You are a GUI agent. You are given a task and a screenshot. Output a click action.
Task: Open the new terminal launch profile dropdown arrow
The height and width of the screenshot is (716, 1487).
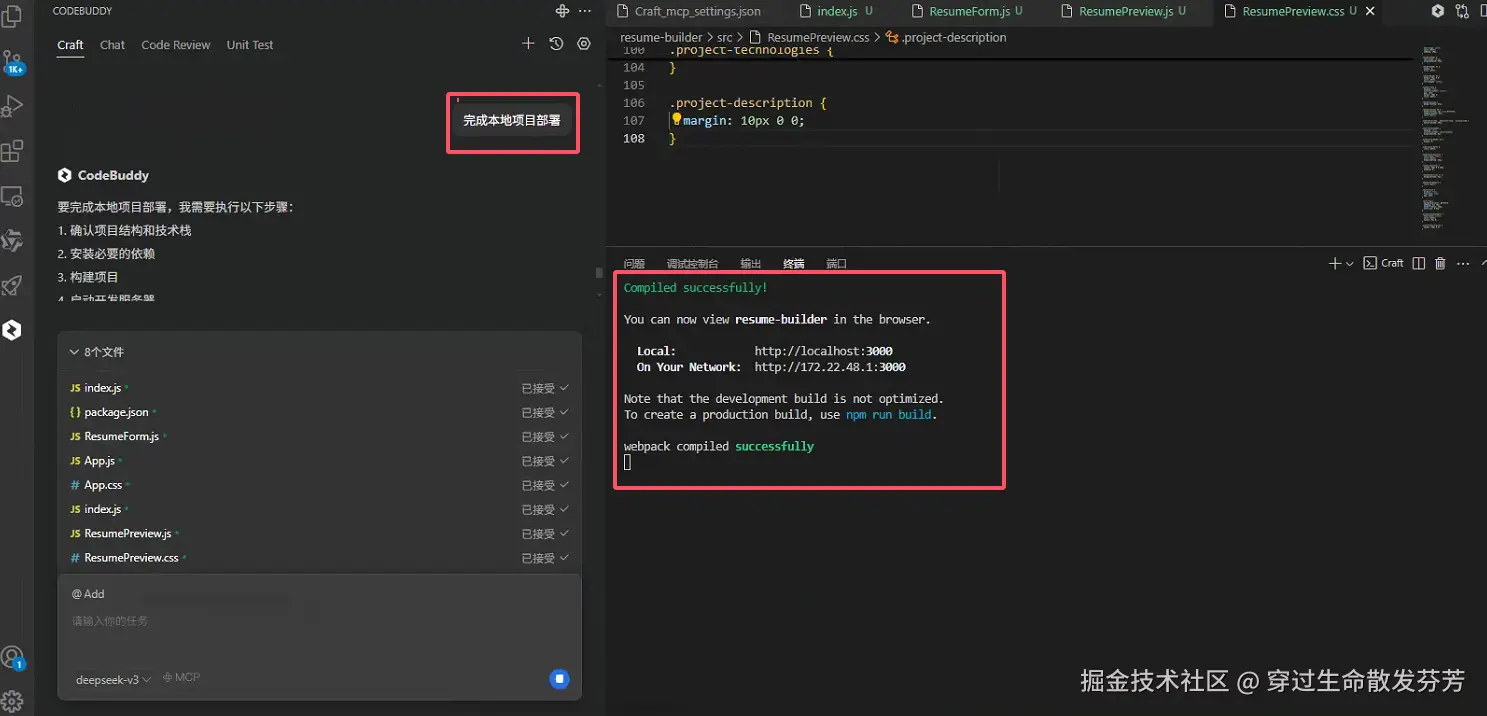click(x=1350, y=264)
